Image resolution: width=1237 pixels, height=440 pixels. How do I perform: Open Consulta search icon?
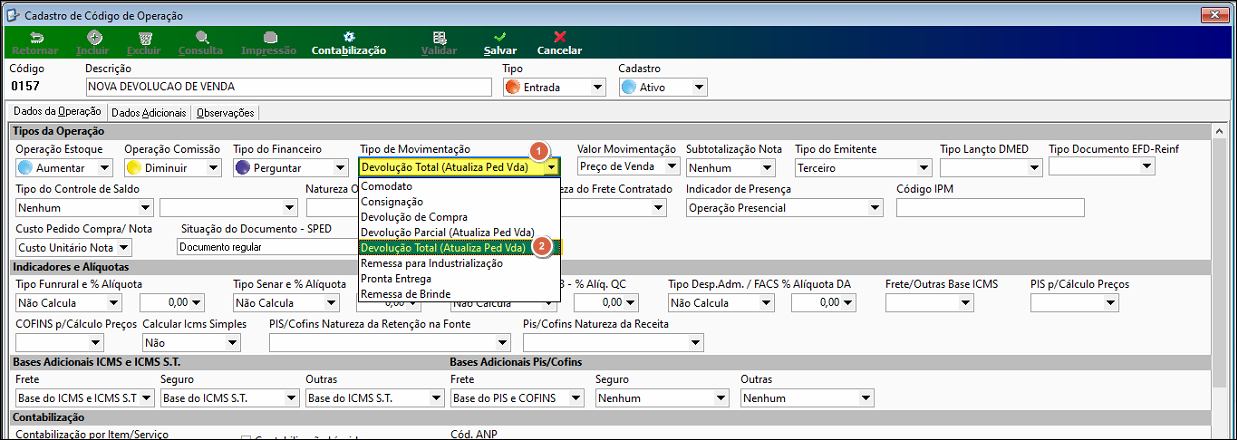(201, 37)
